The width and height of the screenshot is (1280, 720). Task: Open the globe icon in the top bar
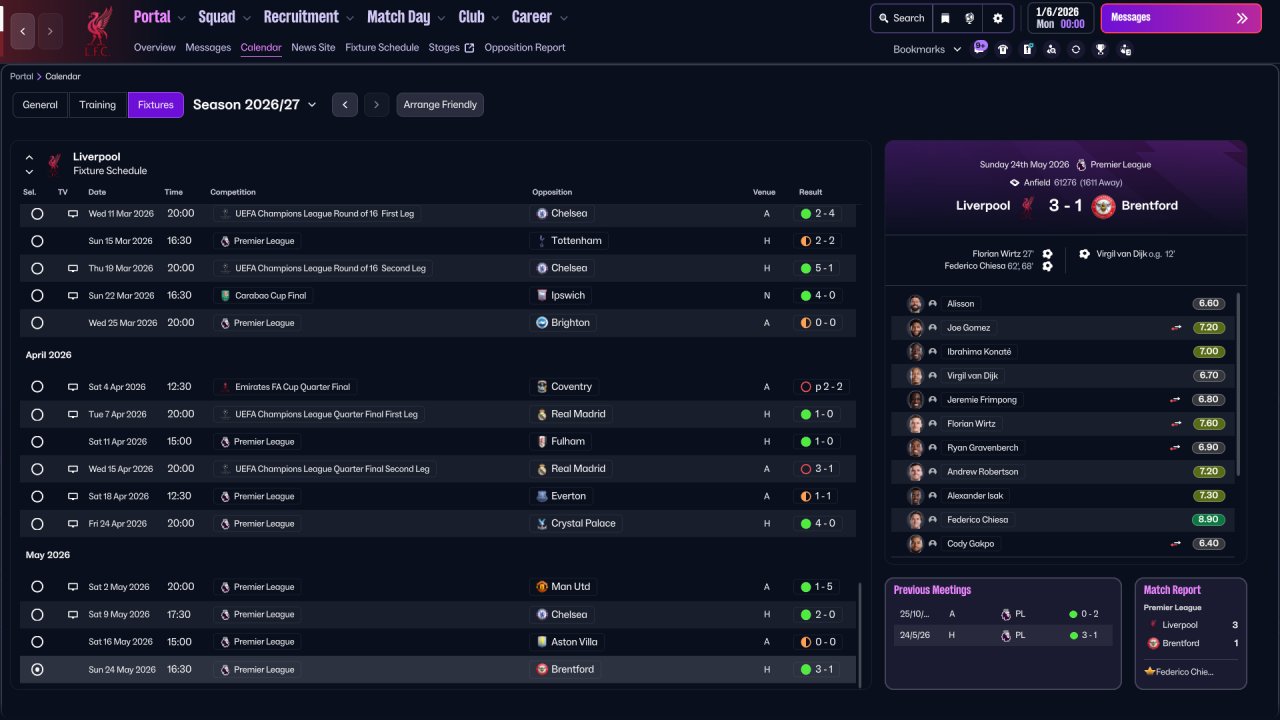tap(970, 18)
